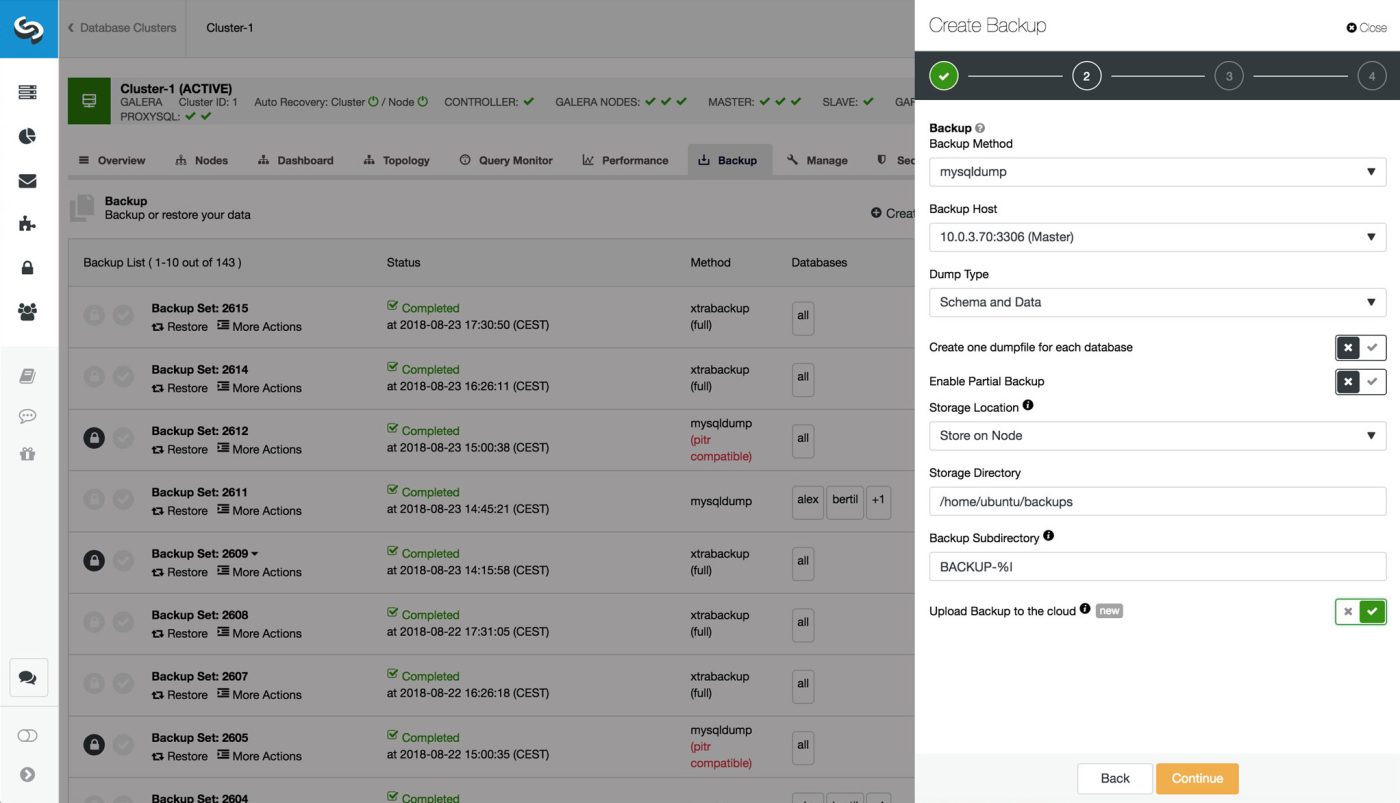
Task: Click the users group icon in sidebar
Action: click(27, 312)
